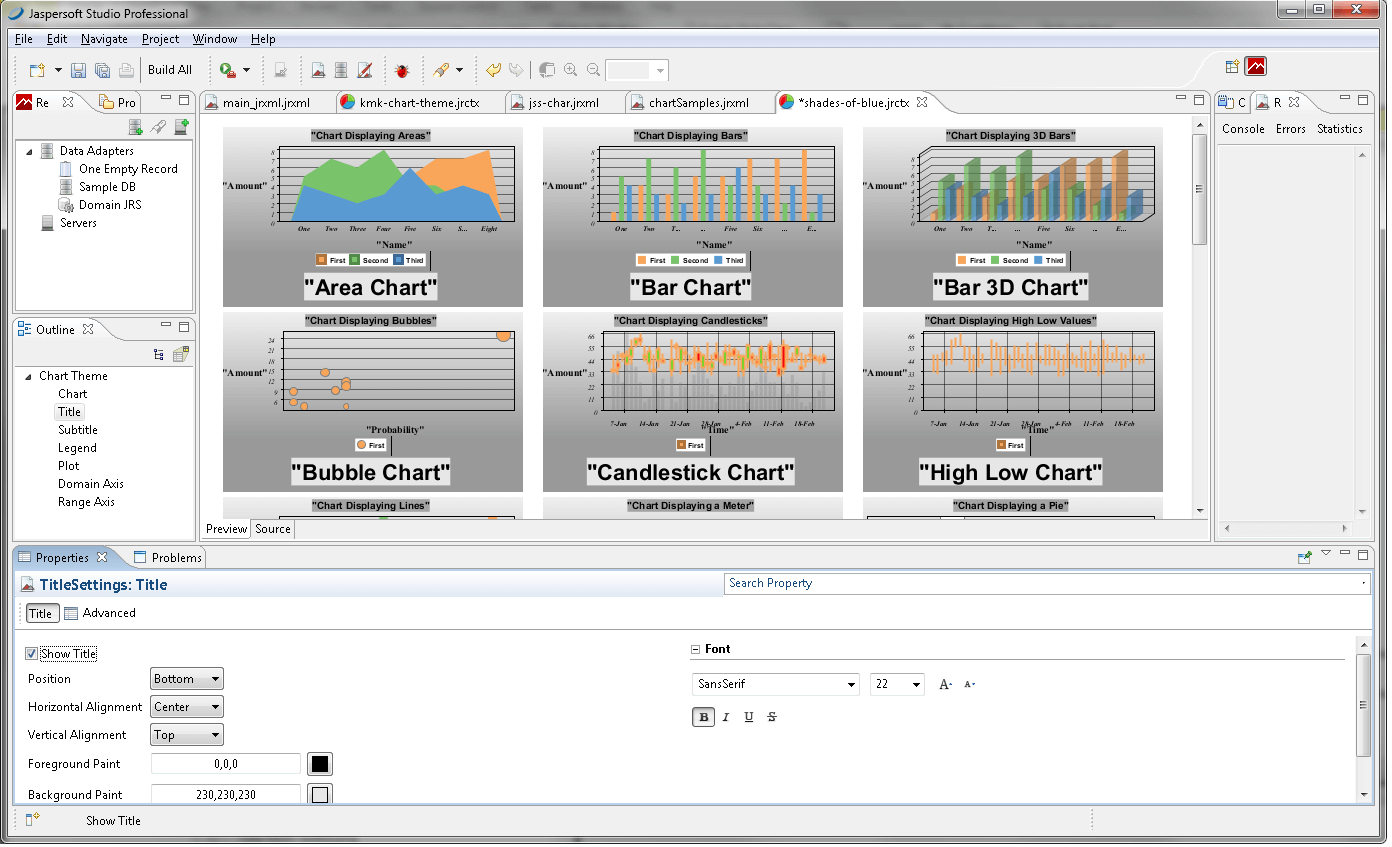This screenshot has width=1392, height=847.
Task: Select Domain Axis in the Outline
Action: coord(91,484)
